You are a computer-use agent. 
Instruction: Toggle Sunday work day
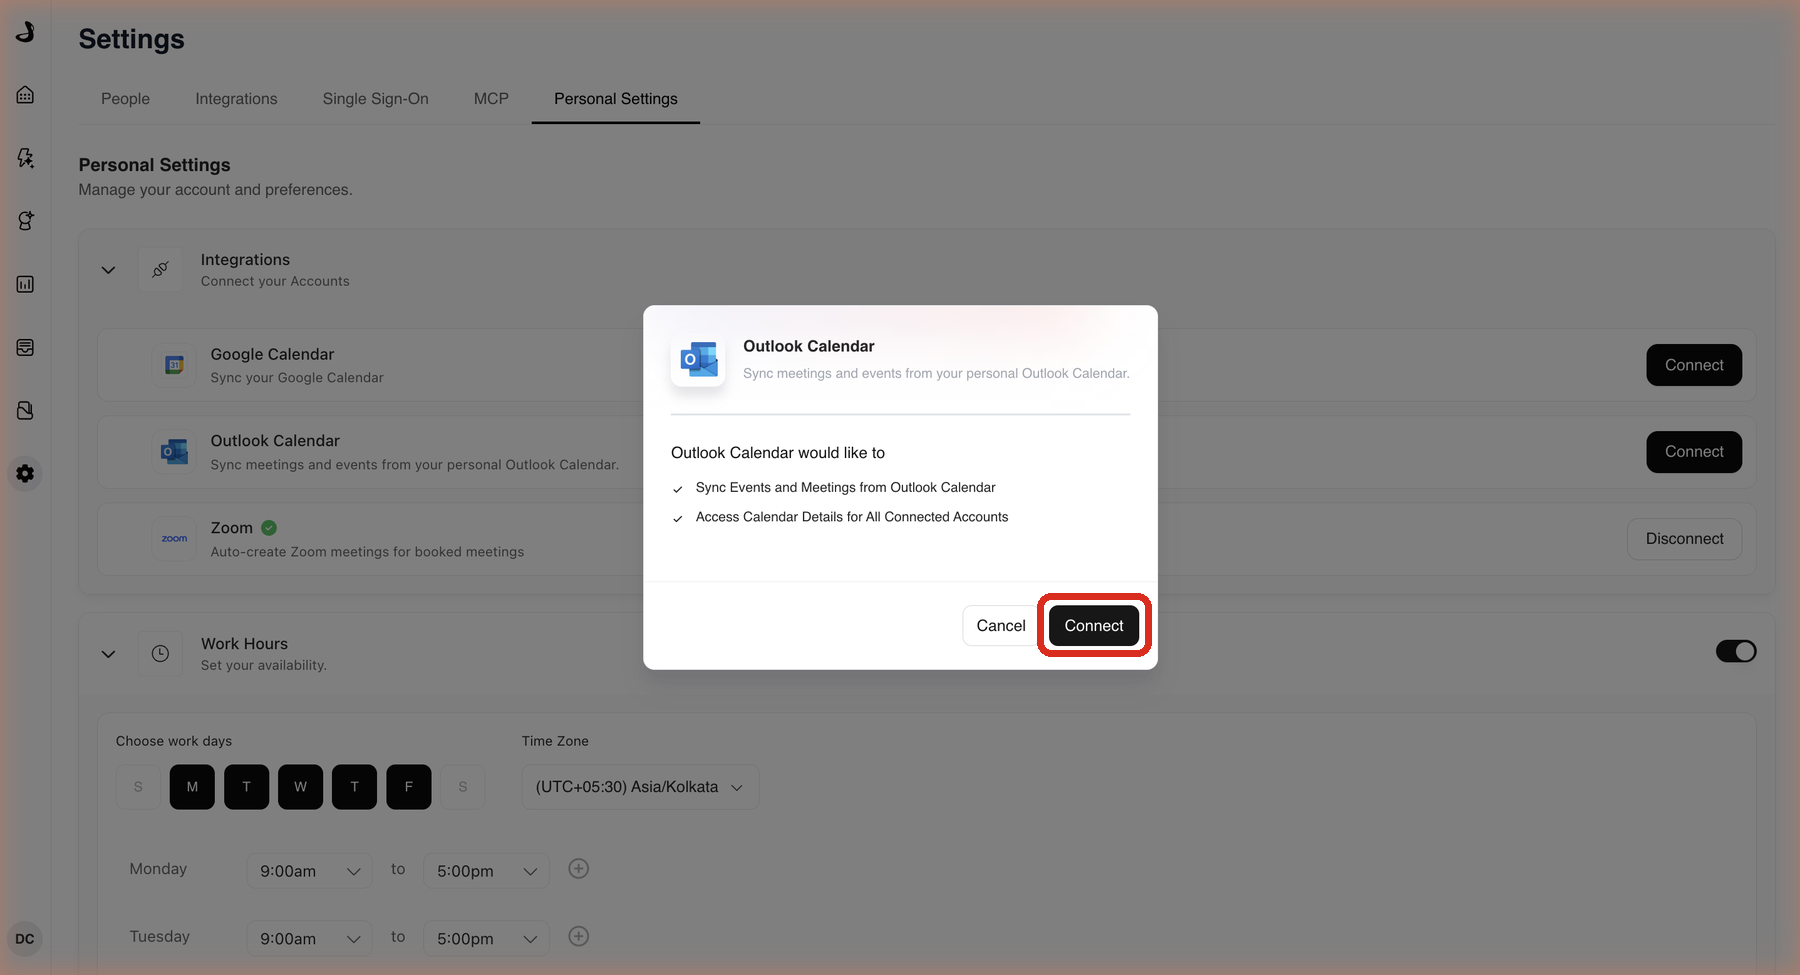point(138,787)
